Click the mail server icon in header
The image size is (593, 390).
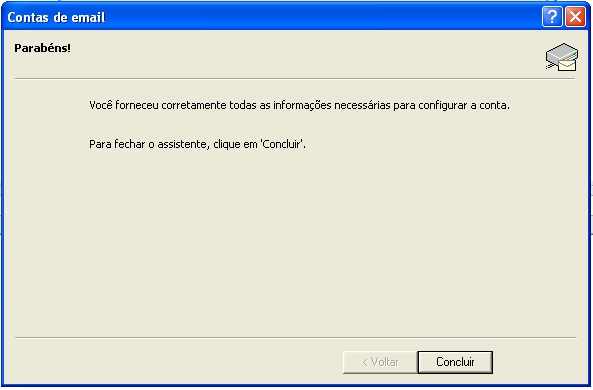(x=562, y=57)
